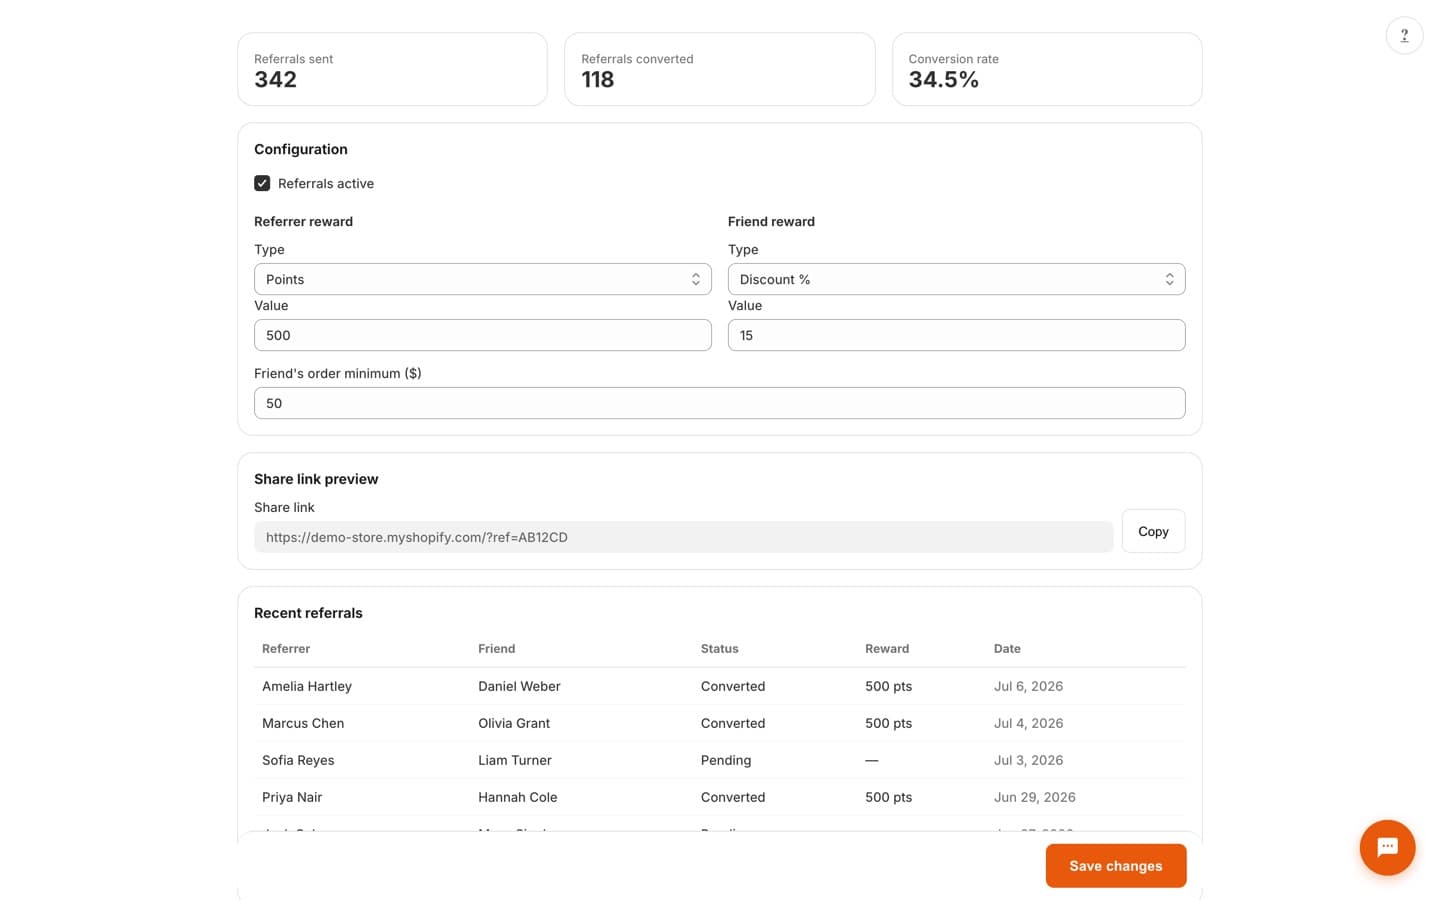Viewport: 1440px width, 900px height.
Task: Click the Status column header
Action: pyautogui.click(x=720, y=649)
